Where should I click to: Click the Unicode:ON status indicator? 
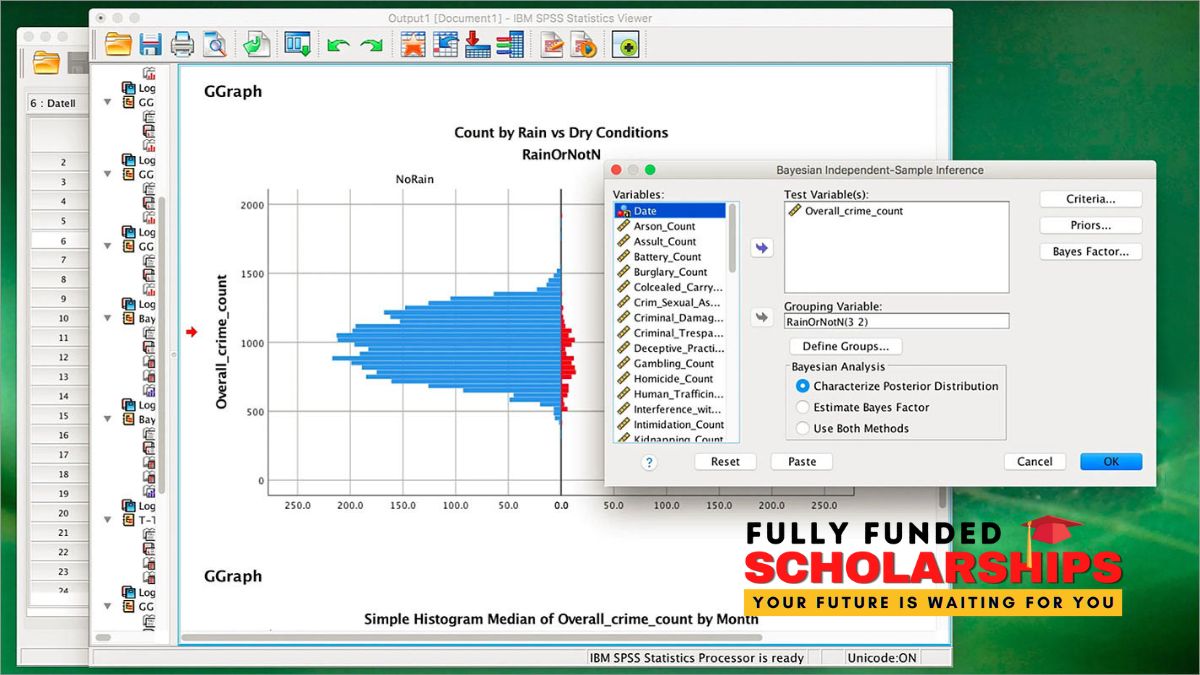point(880,658)
